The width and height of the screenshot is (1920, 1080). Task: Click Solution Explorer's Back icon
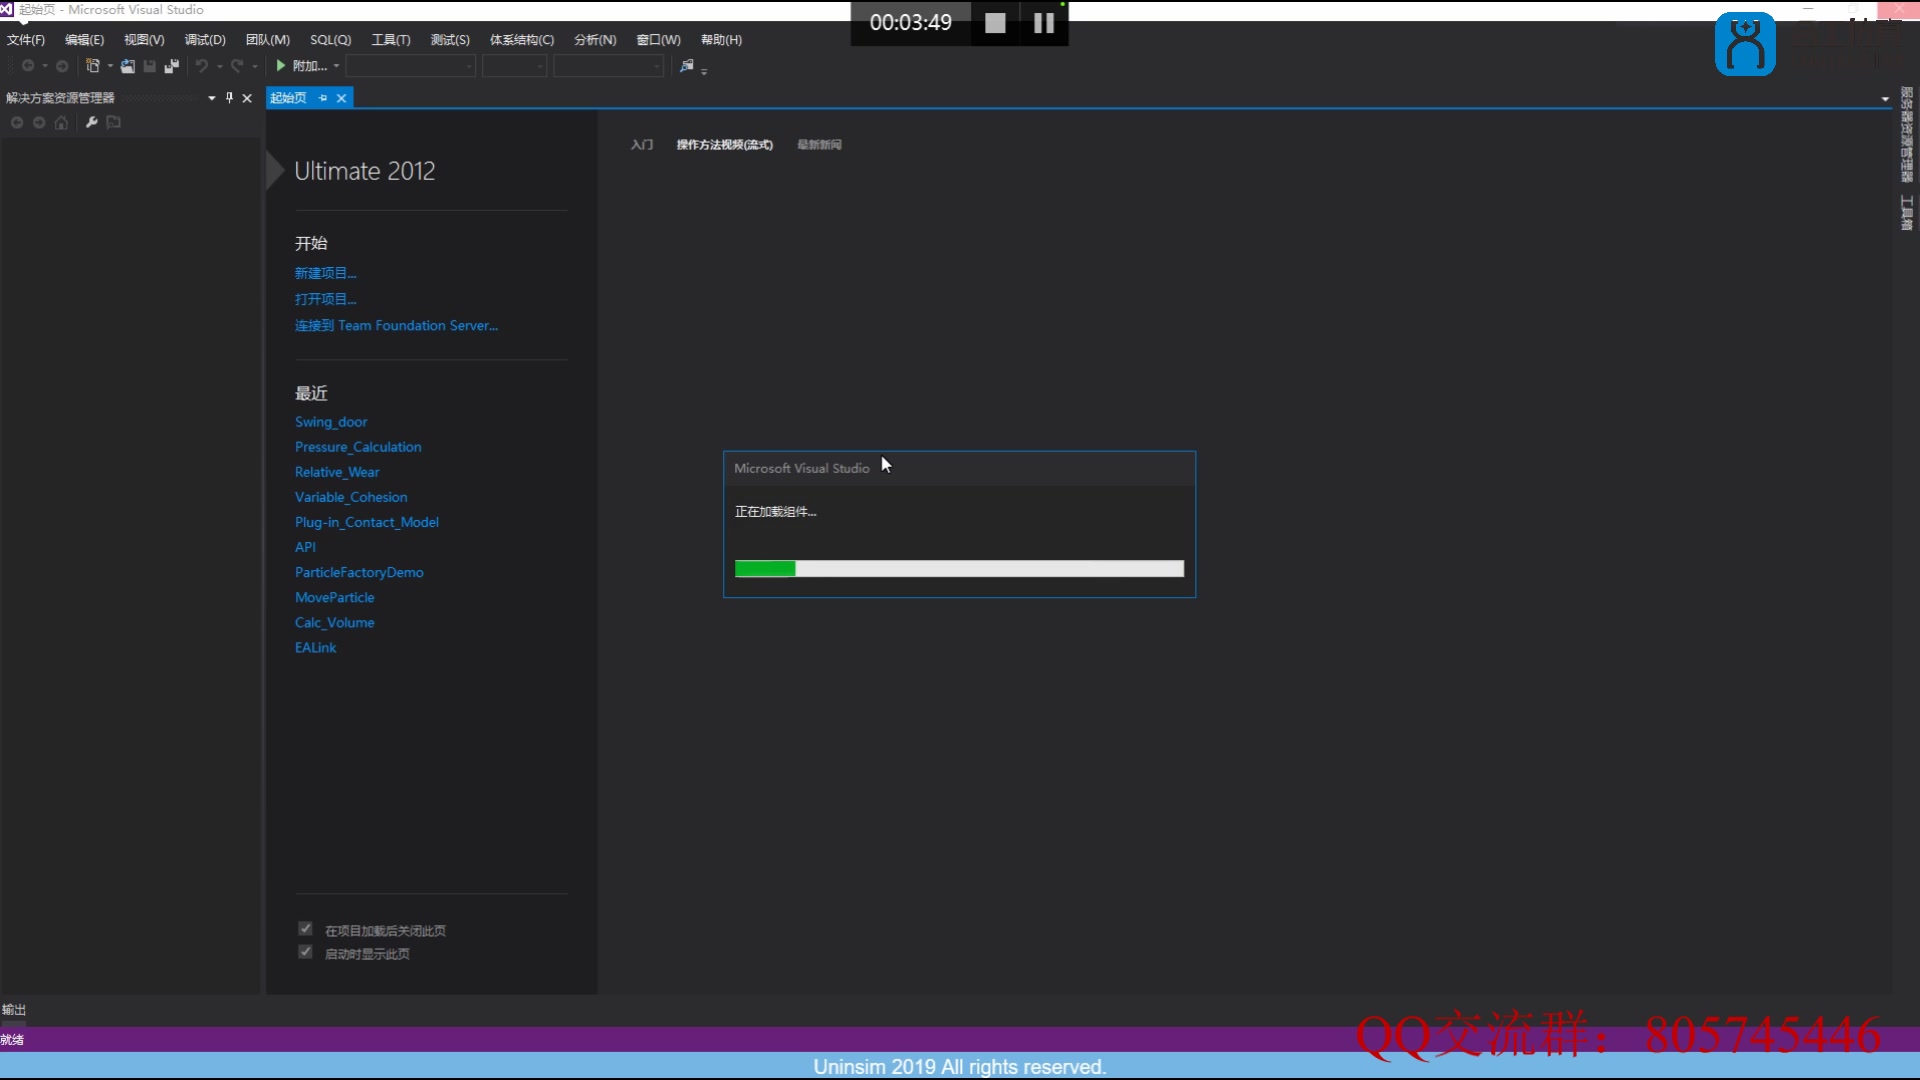17,123
